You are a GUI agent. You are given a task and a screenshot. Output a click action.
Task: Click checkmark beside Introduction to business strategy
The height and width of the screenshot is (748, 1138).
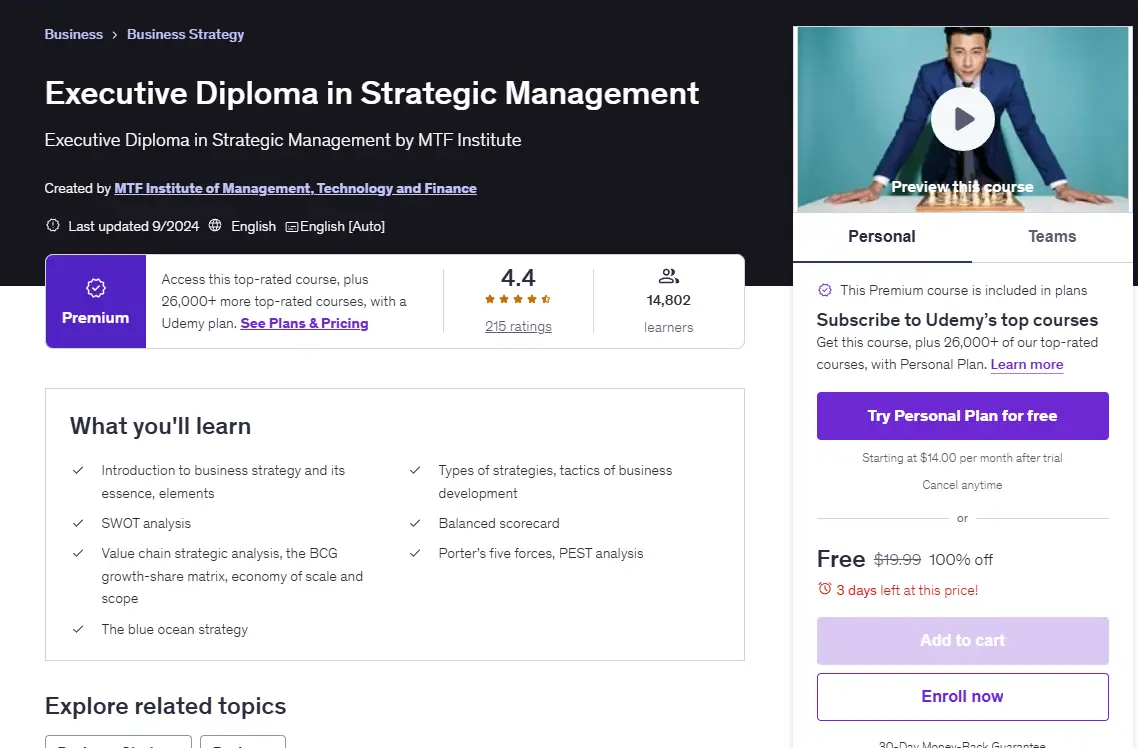pyautogui.click(x=78, y=470)
